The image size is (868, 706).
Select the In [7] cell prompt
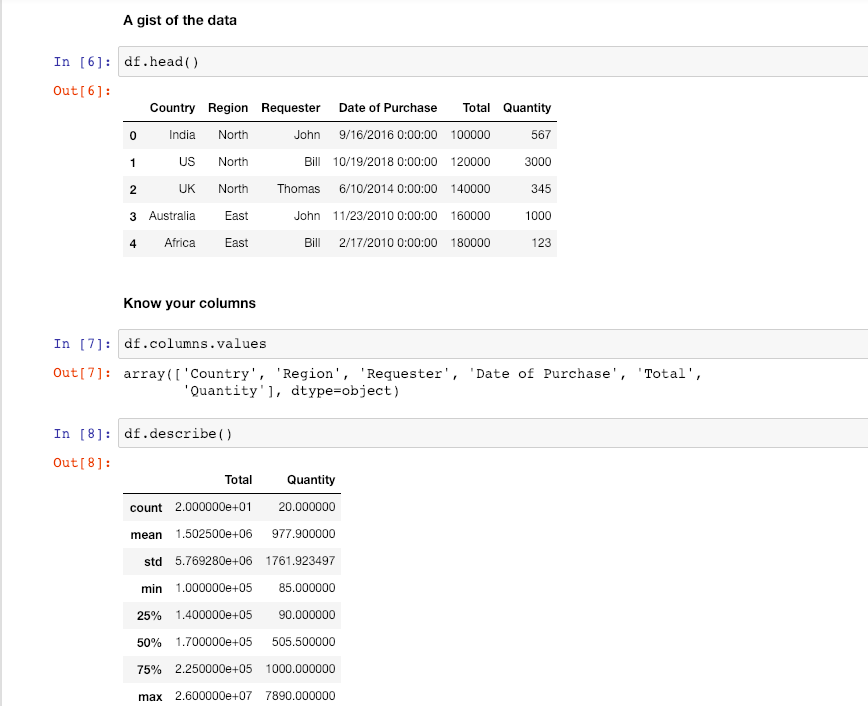click(82, 344)
